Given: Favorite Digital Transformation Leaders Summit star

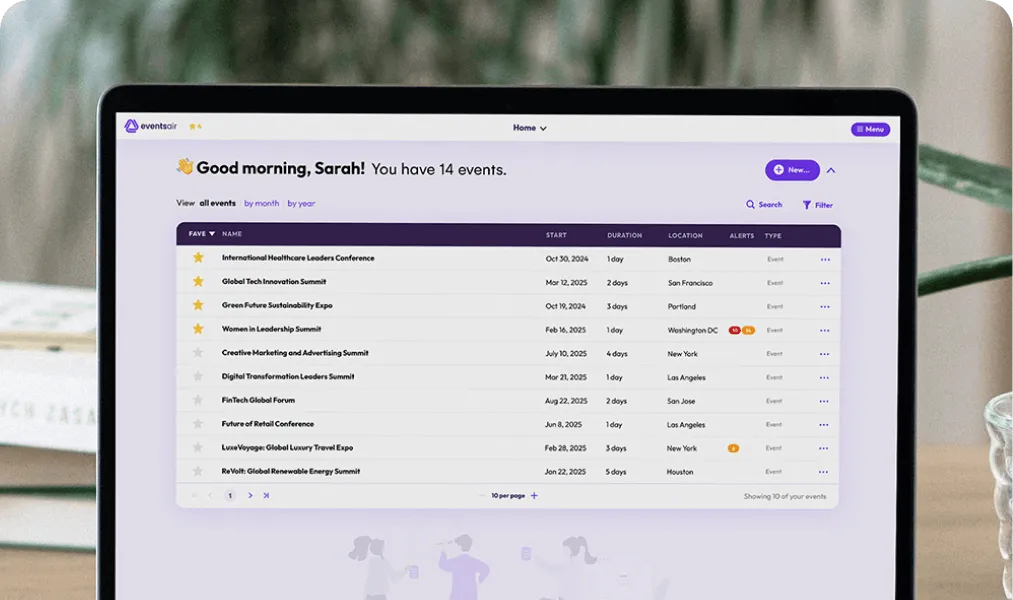Looking at the screenshot, I should point(198,376).
